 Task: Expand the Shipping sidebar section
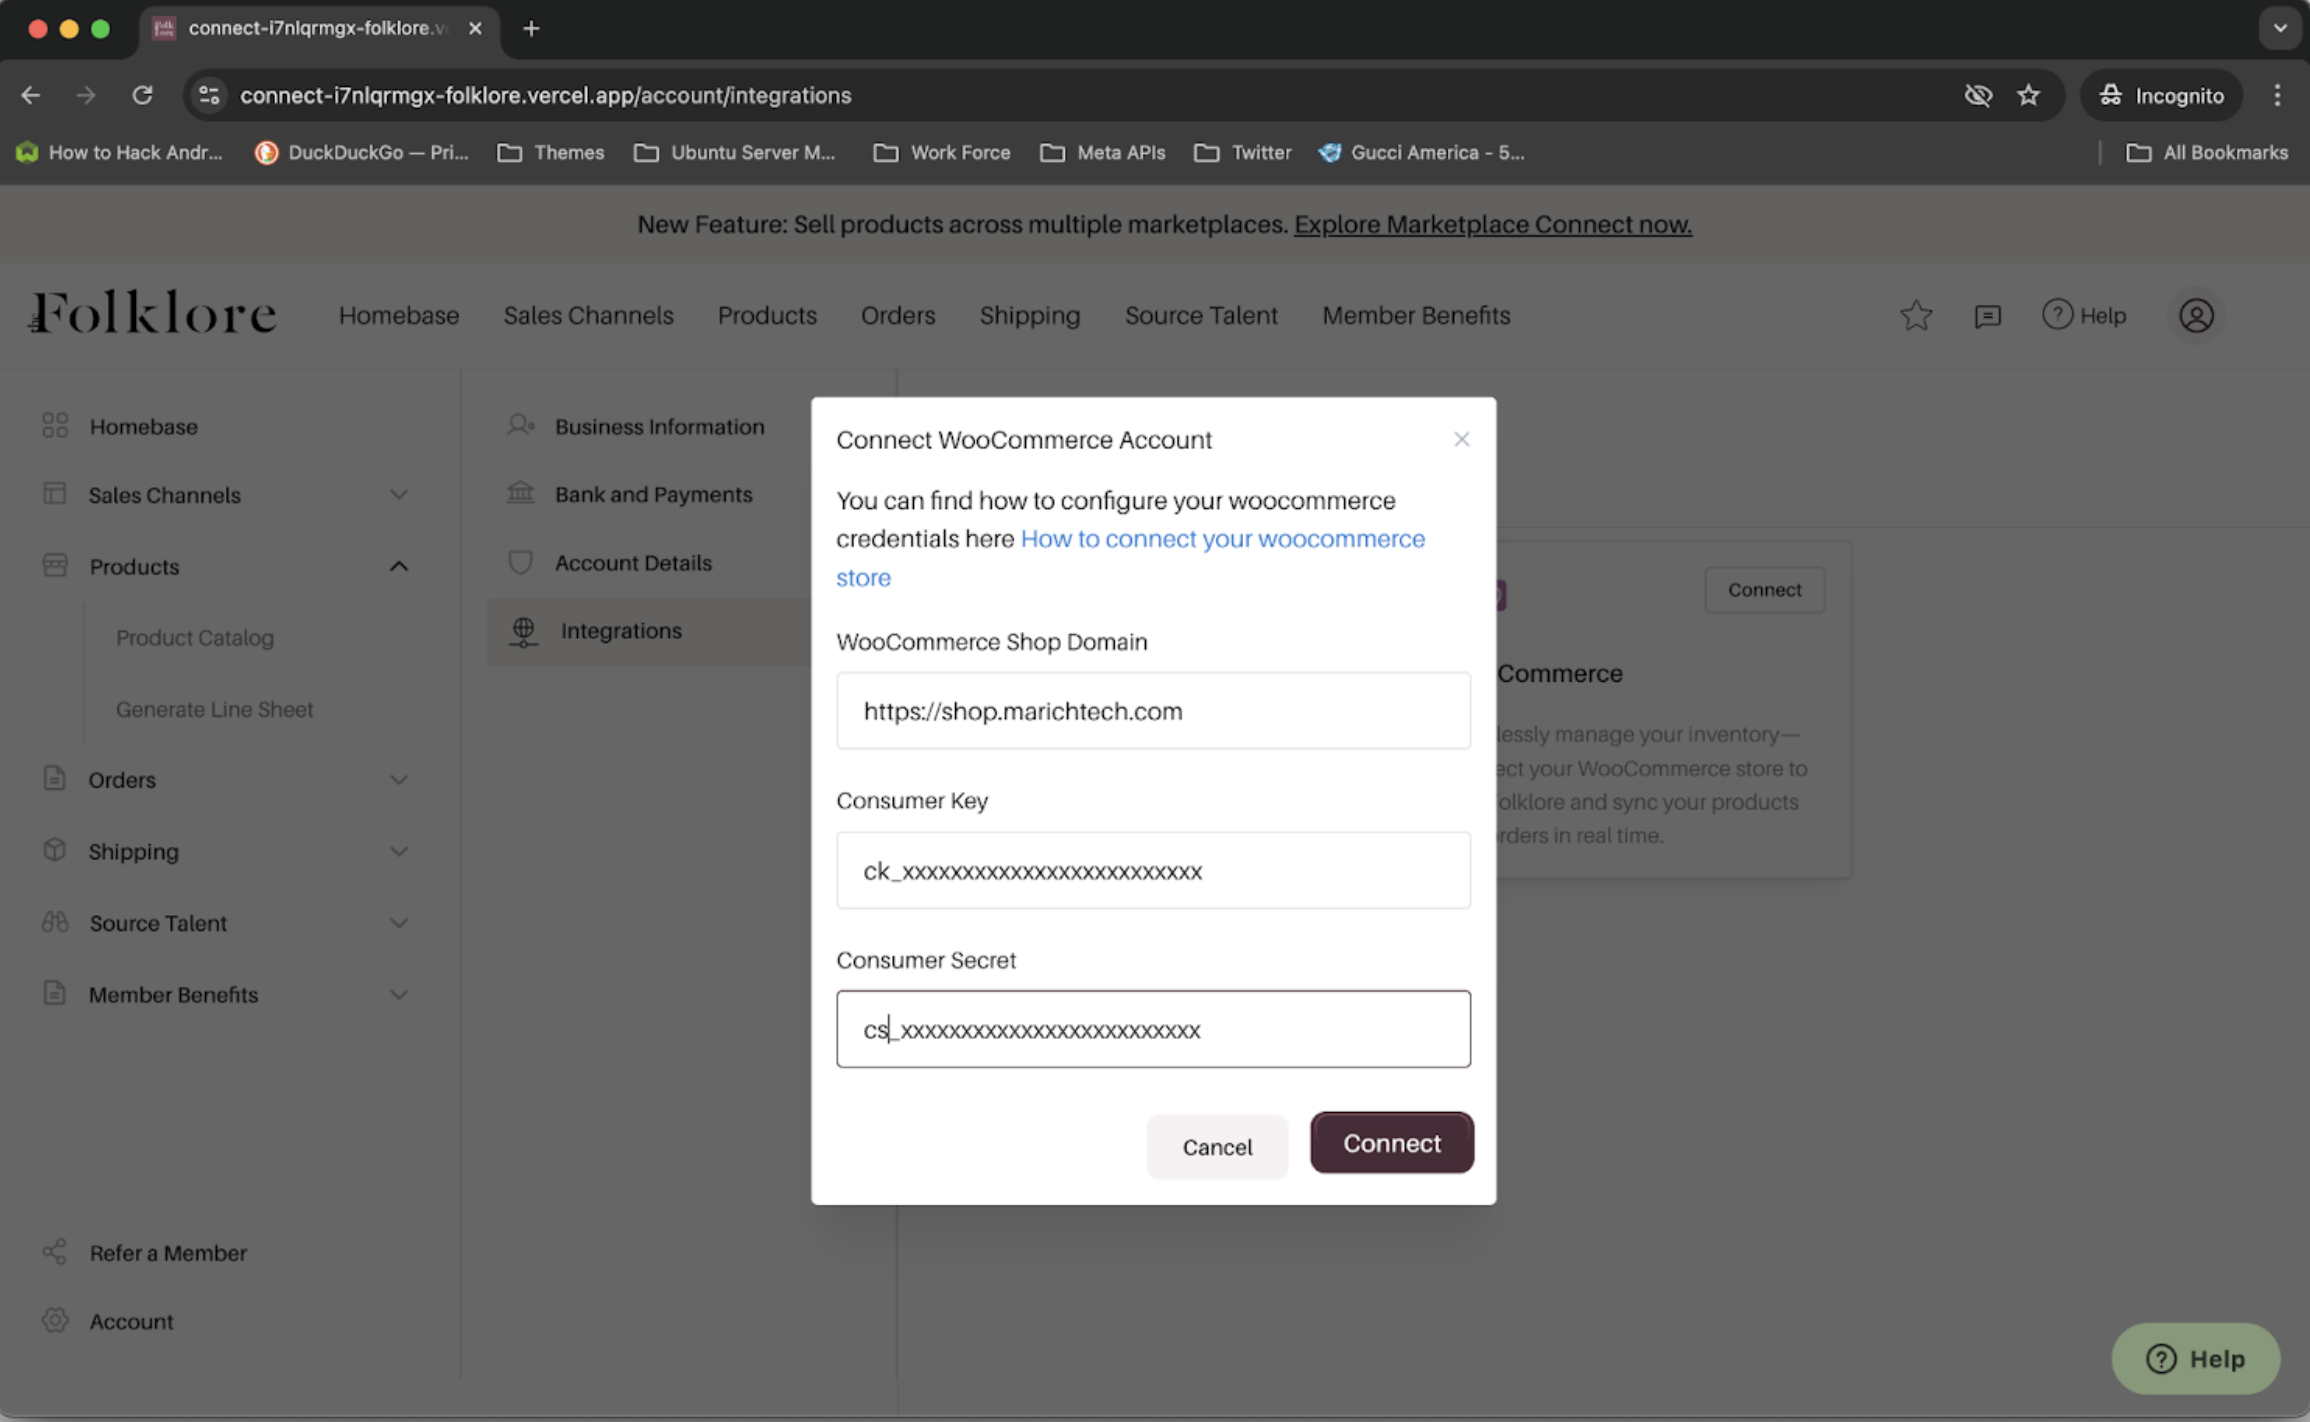(398, 851)
